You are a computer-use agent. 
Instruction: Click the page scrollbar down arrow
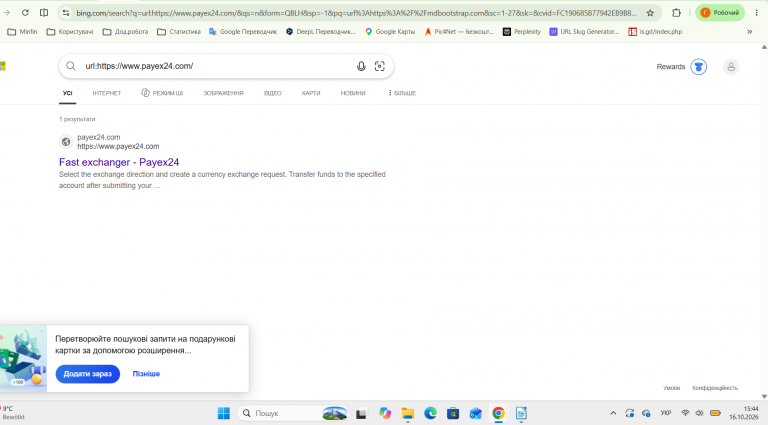764,397
